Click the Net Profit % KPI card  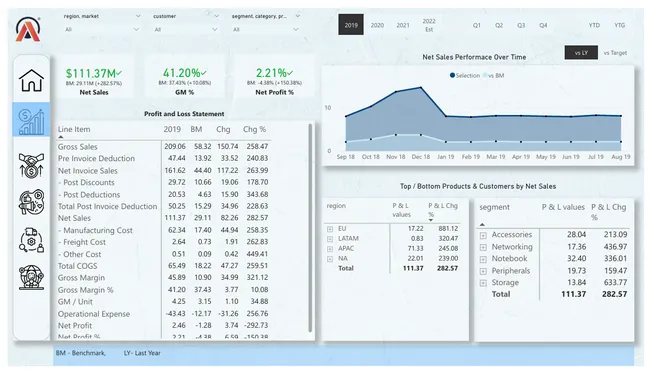pos(274,77)
